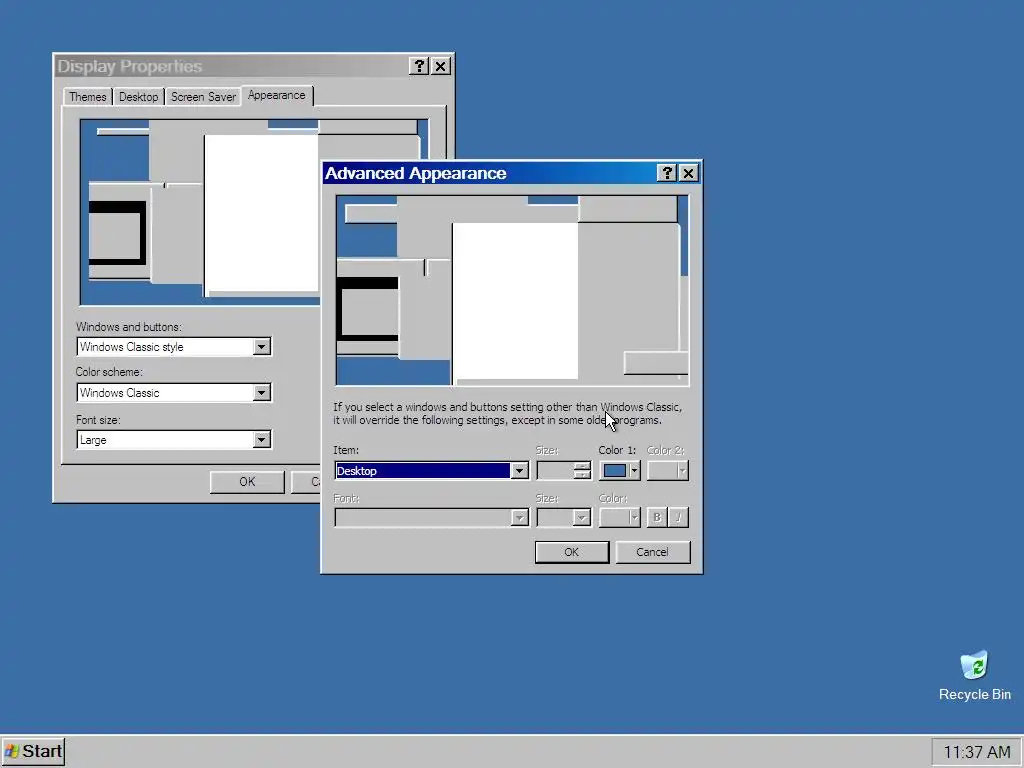1024x768 pixels.
Task: Open the Screen Saver tab
Action: [x=203, y=97]
